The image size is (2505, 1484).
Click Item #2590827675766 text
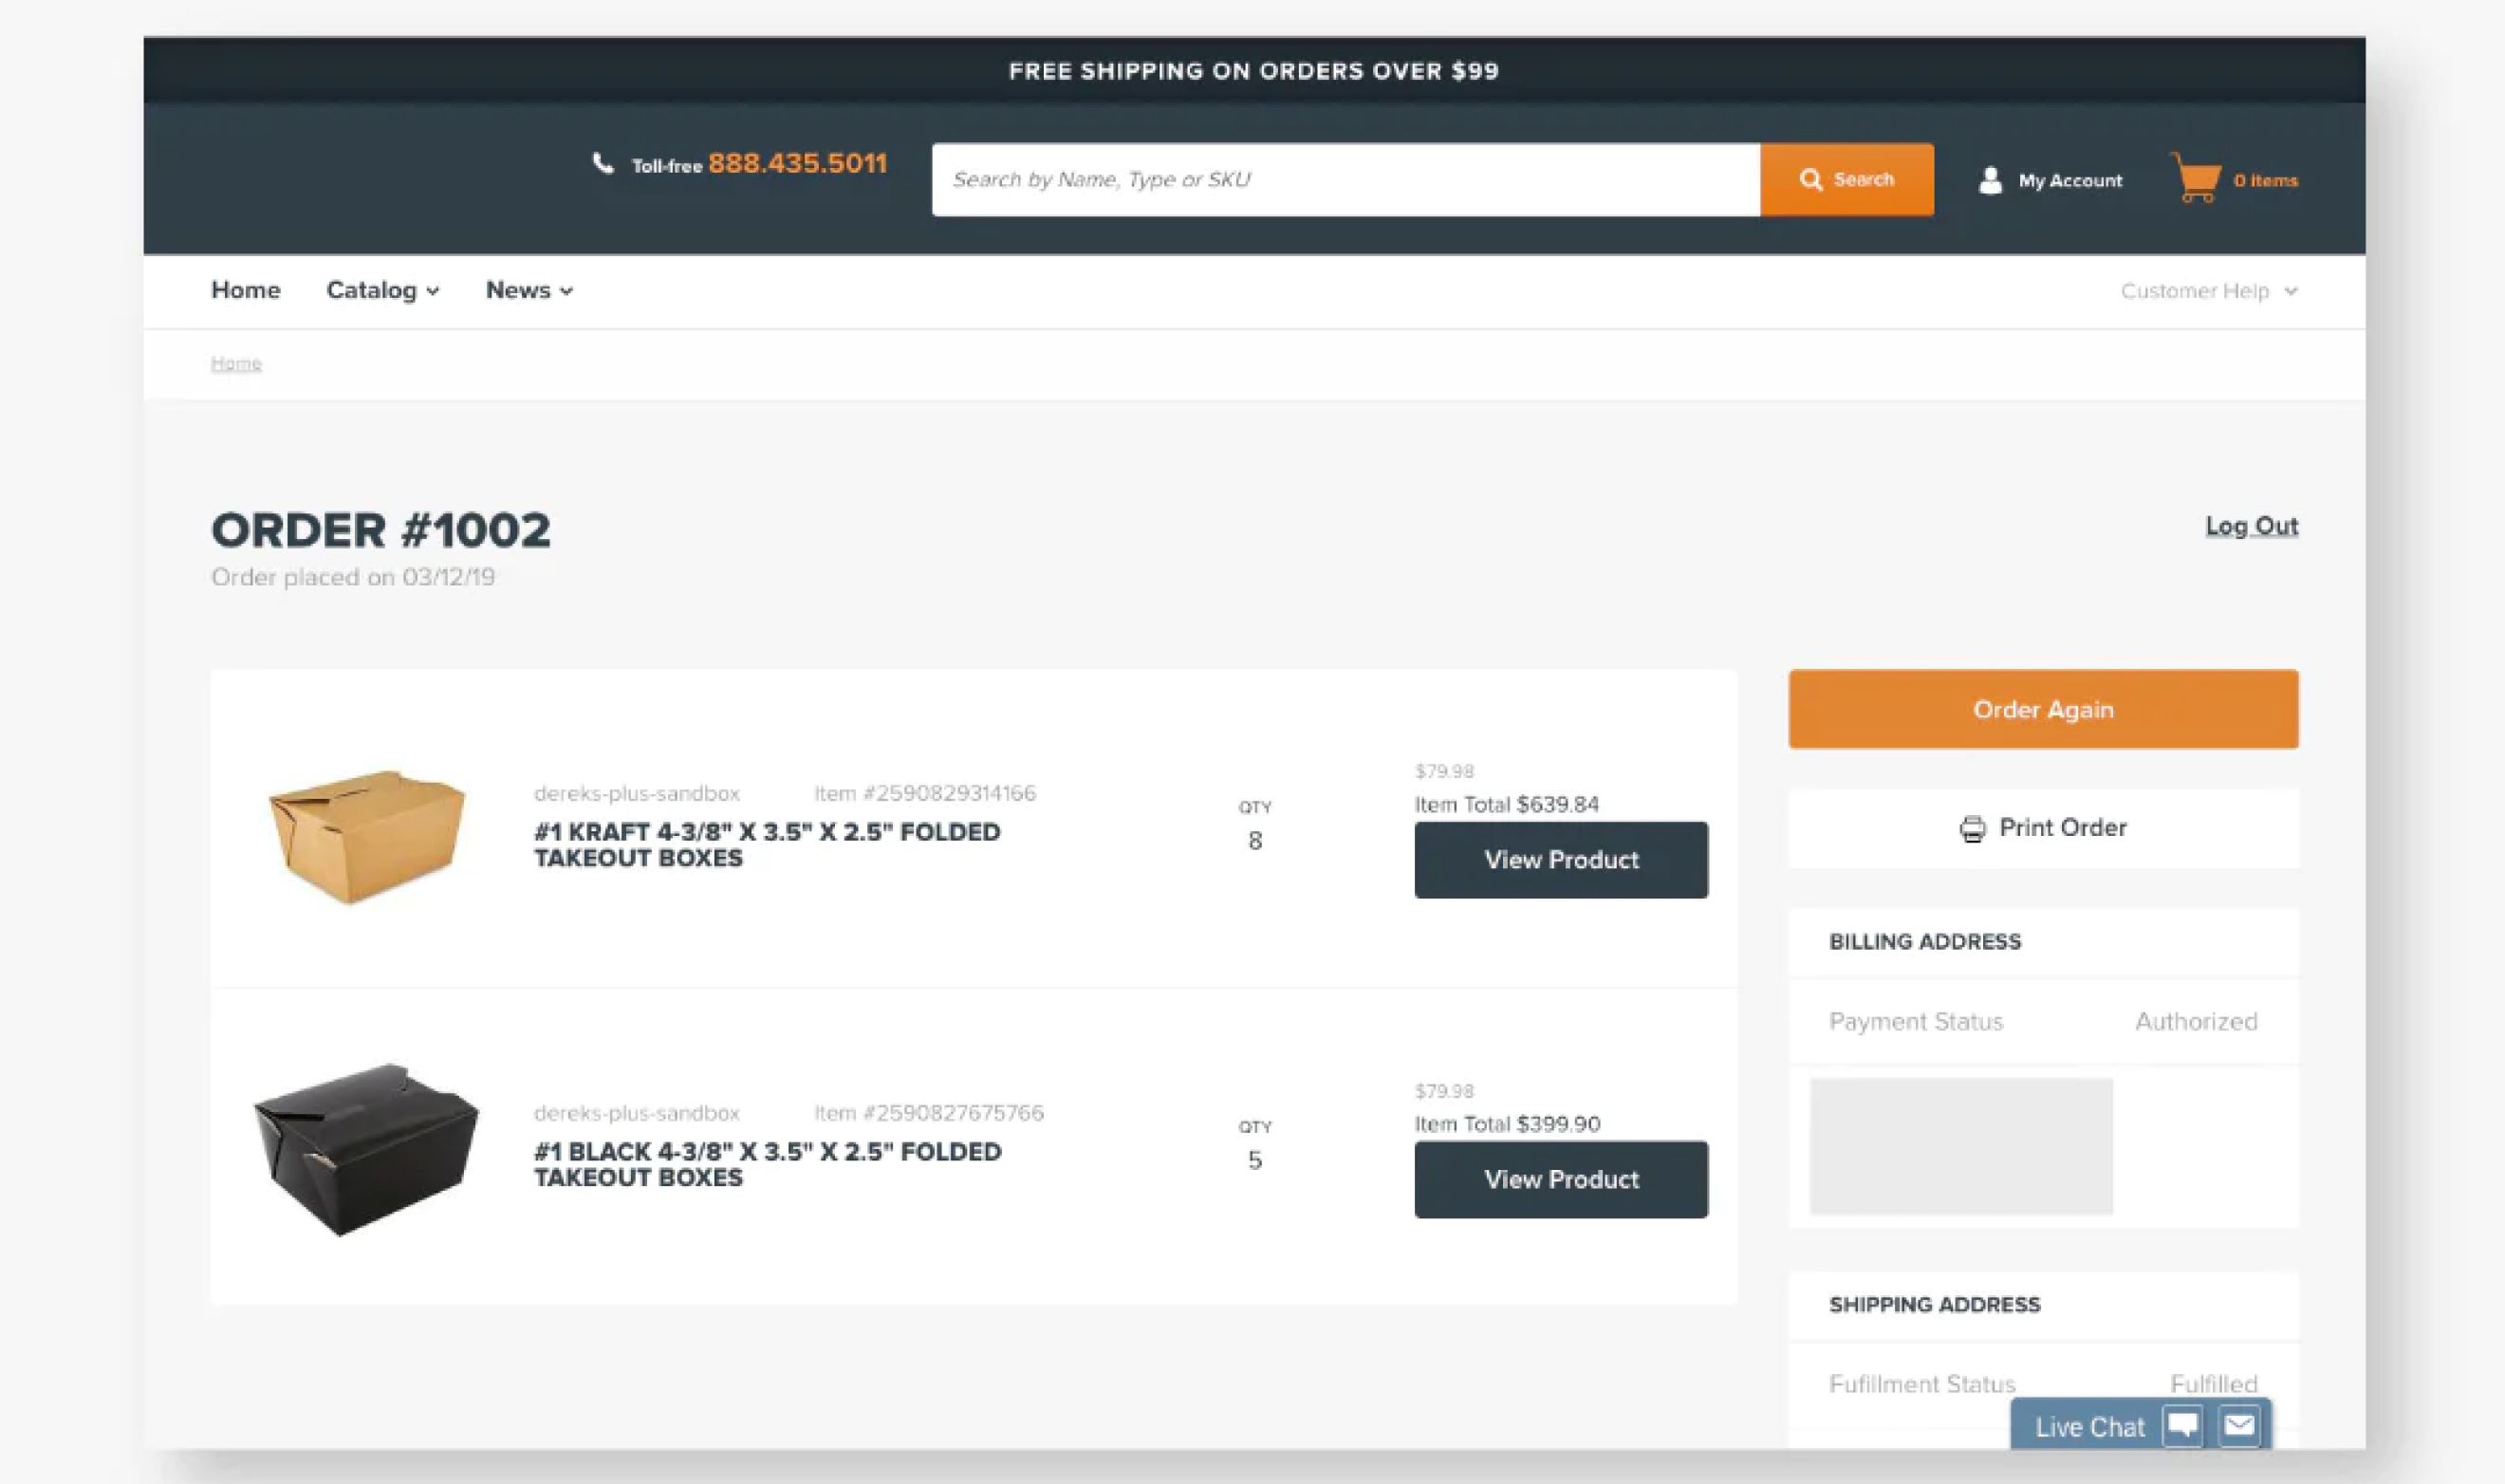point(929,1113)
